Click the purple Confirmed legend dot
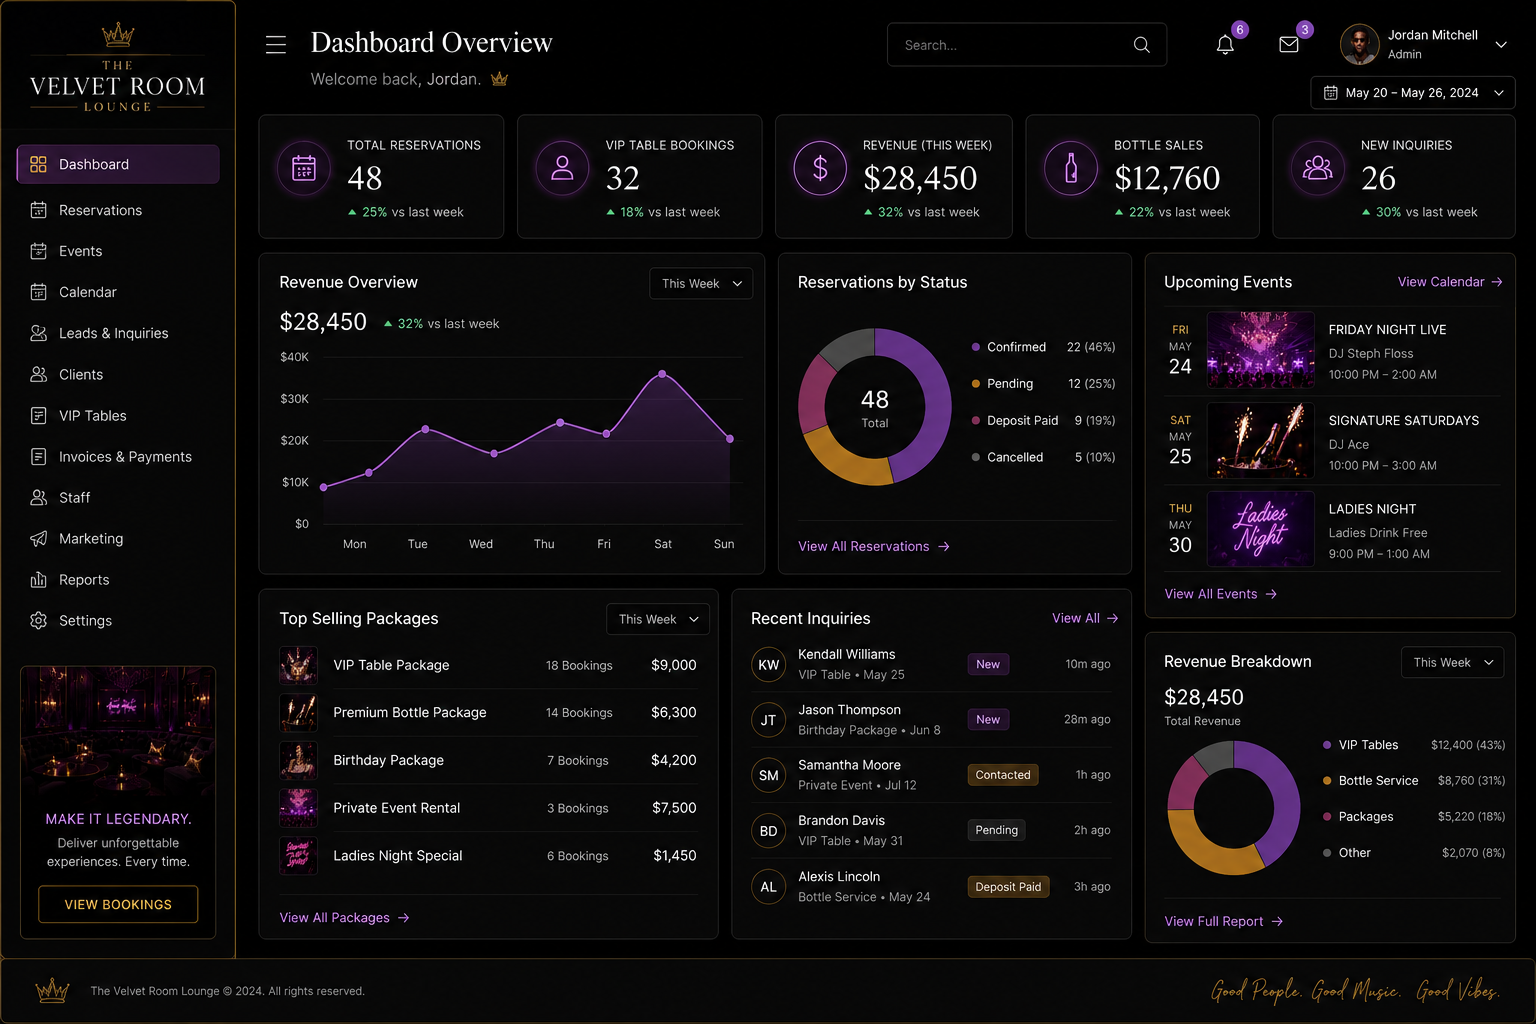This screenshot has width=1536, height=1024. click(x=976, y=347)
